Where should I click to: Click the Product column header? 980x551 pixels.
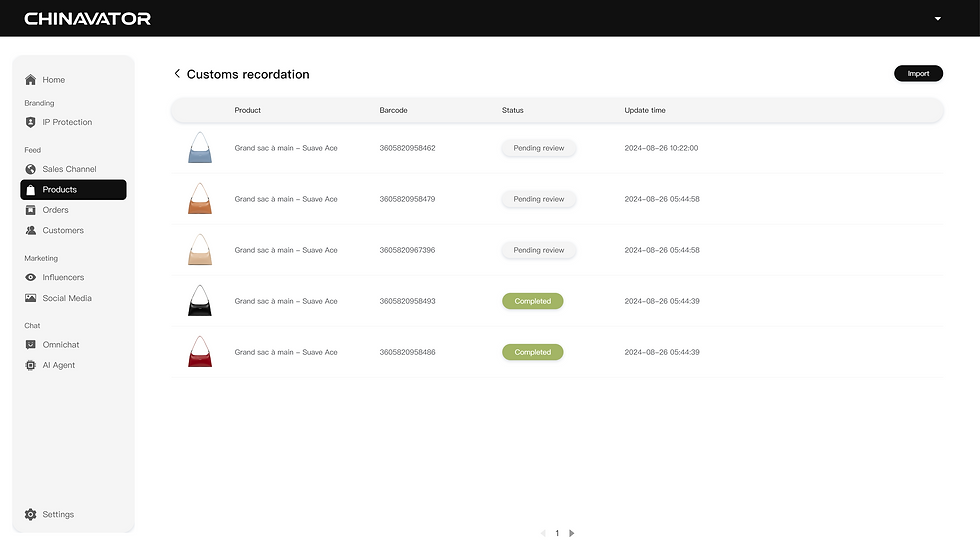(x=248, y=110)
